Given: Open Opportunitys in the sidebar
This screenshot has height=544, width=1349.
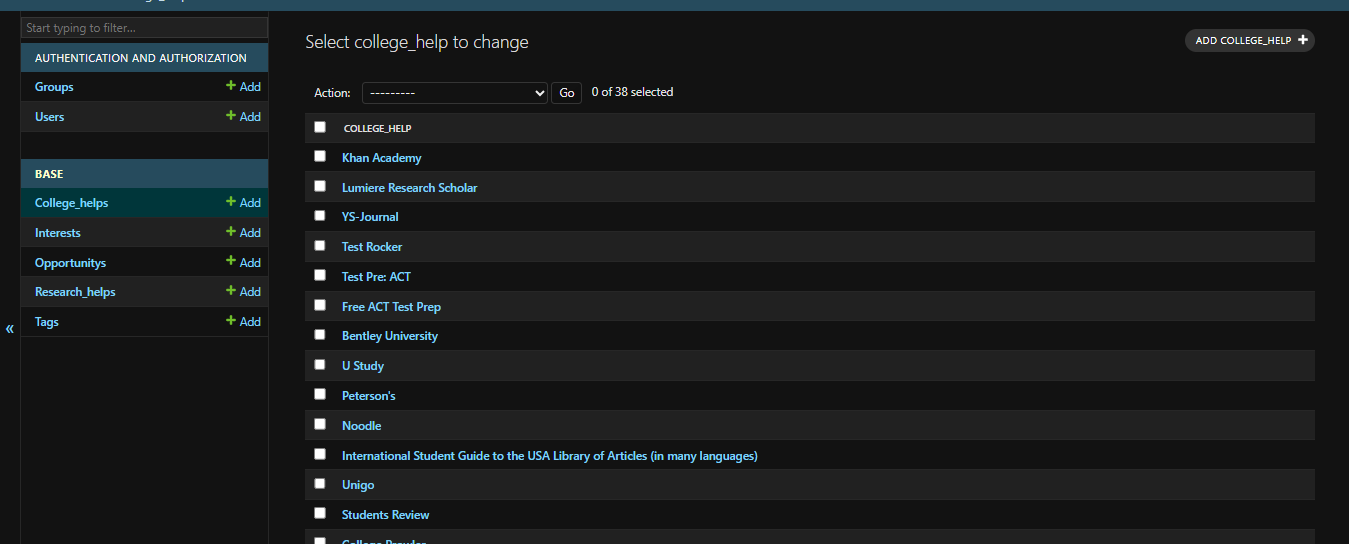Looking at the screenshot, I should 70,263.
